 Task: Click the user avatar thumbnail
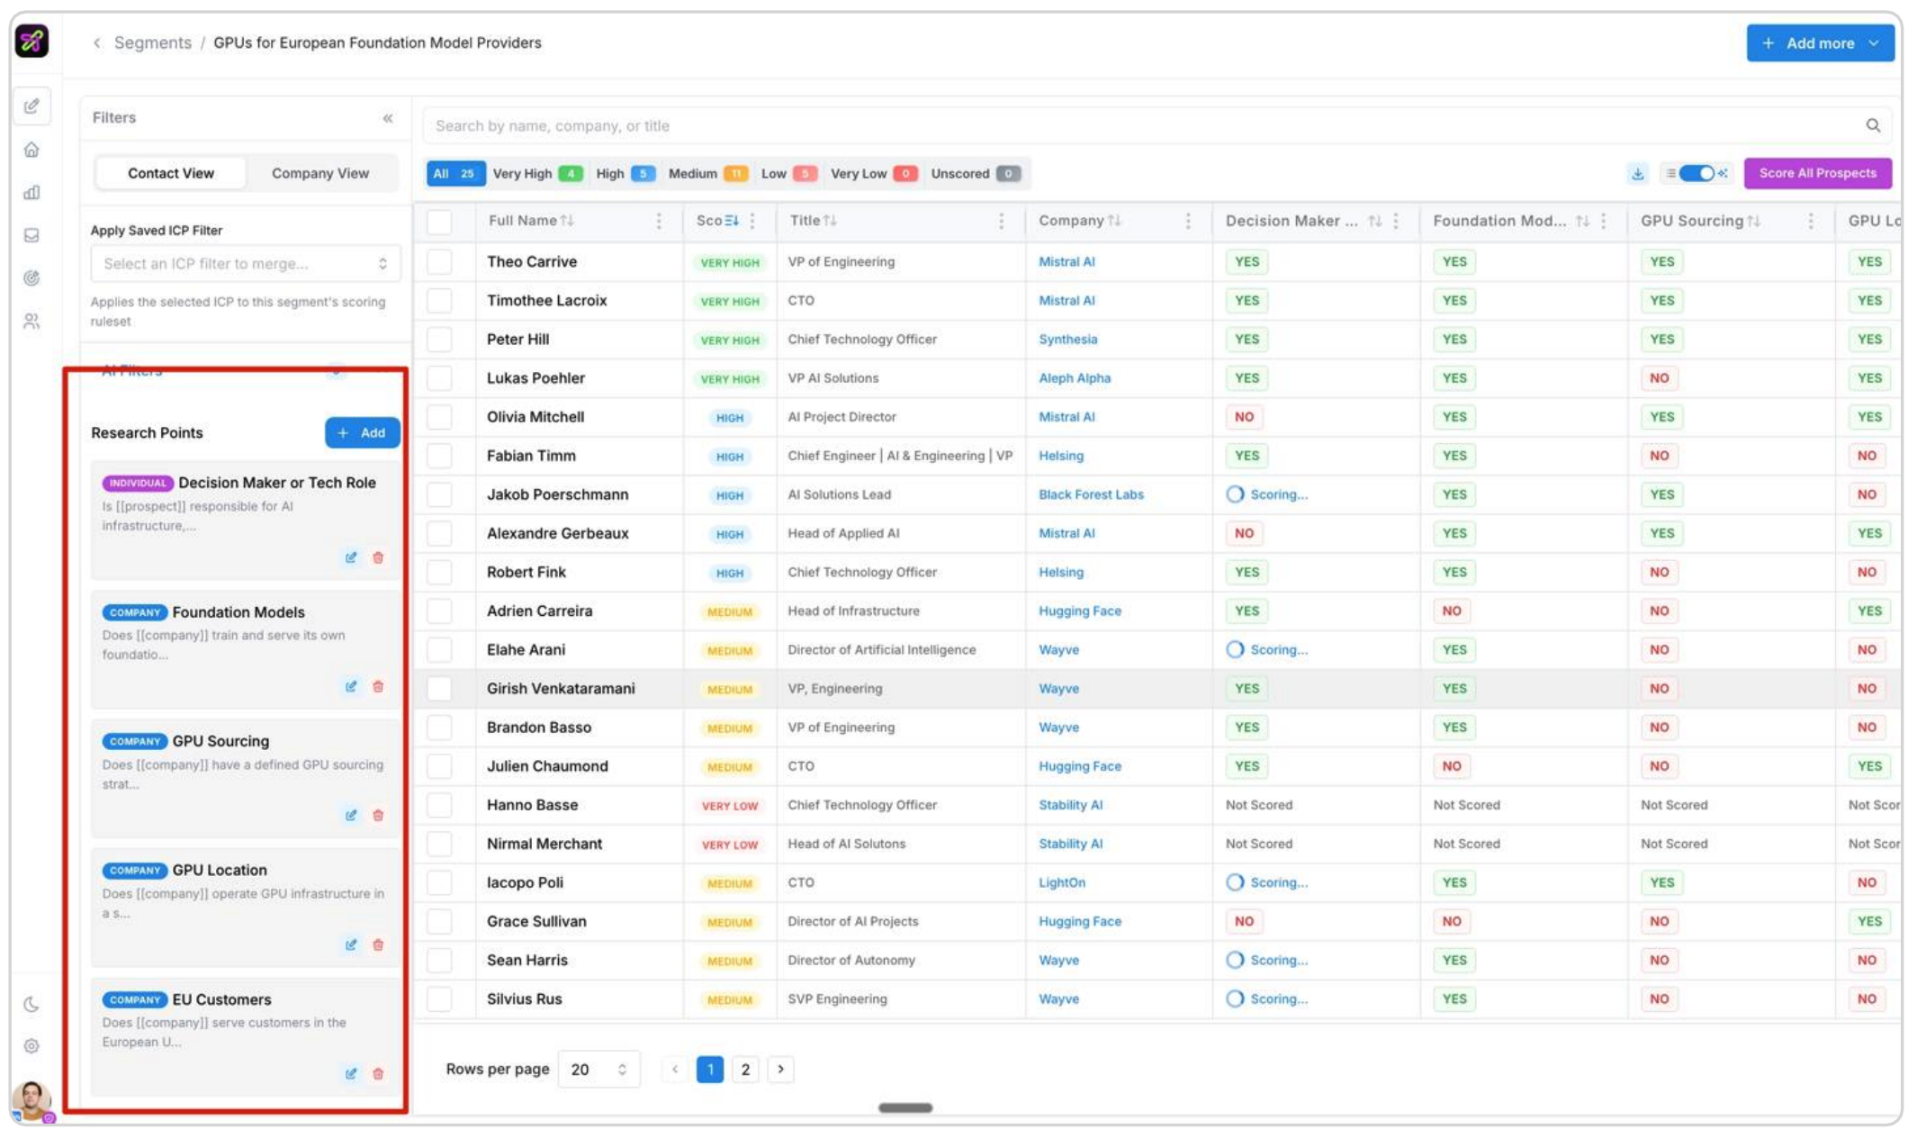[32, 1101]
